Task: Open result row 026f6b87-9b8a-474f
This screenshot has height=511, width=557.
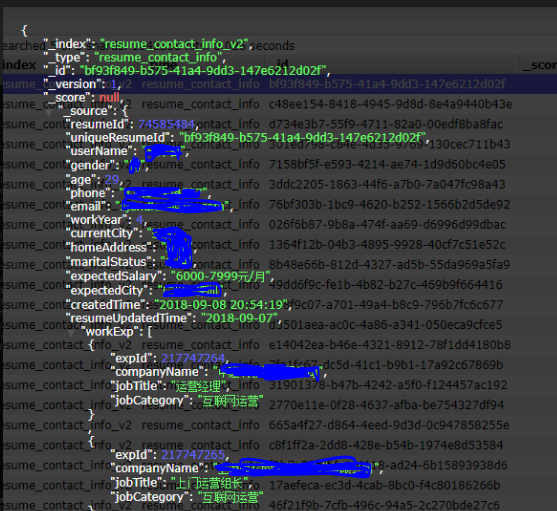Action: coord(280,224)
